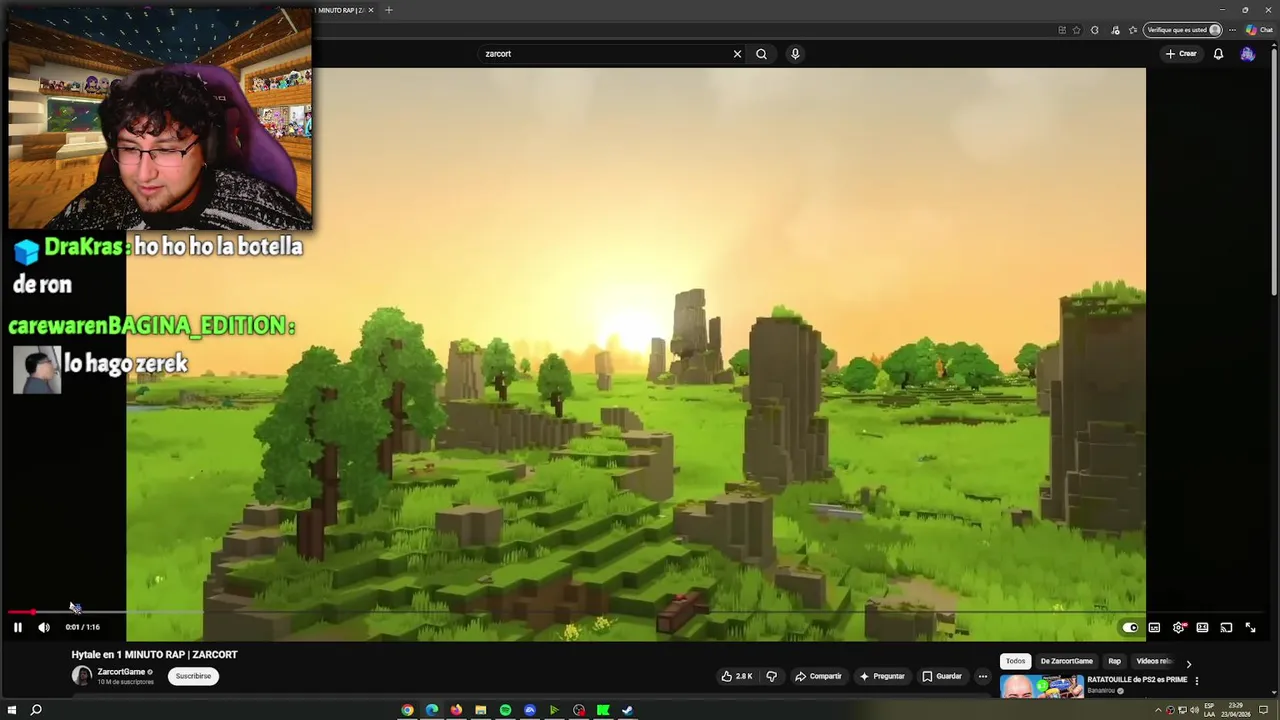Open the RATATOUILLE de PS2 video thumbnail

(1041, 687)
